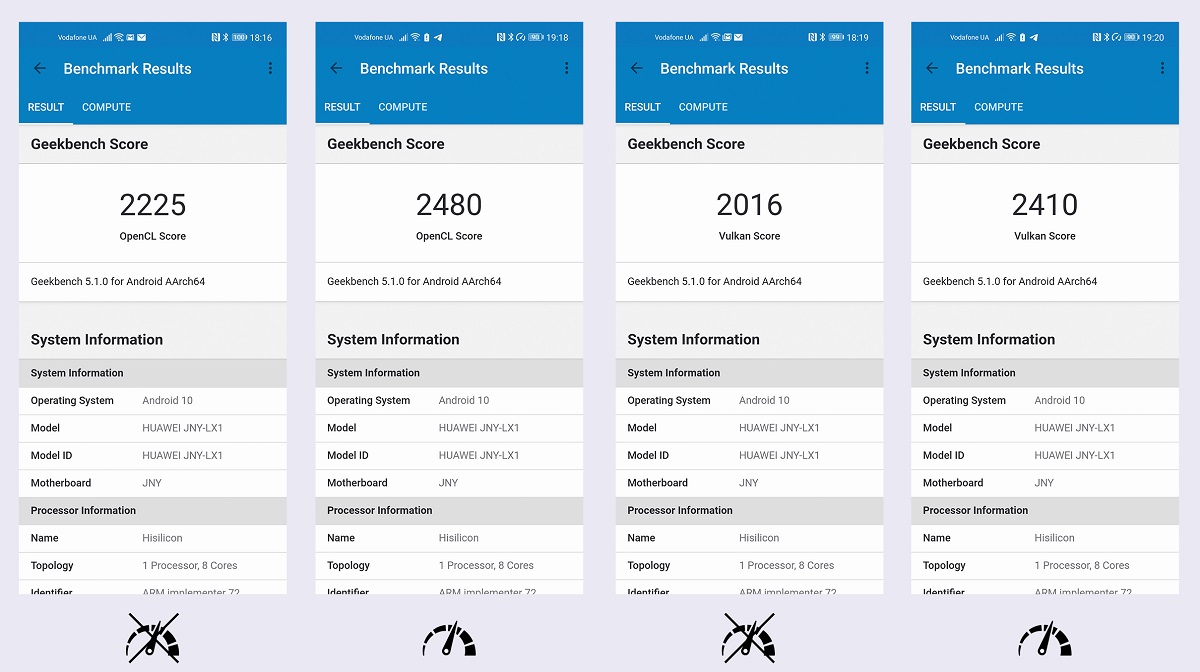Screen dimensions: 1200x672
Task: Click Geekbench 5.1.0 version line on 2016 screen
Action: [715, 282]
